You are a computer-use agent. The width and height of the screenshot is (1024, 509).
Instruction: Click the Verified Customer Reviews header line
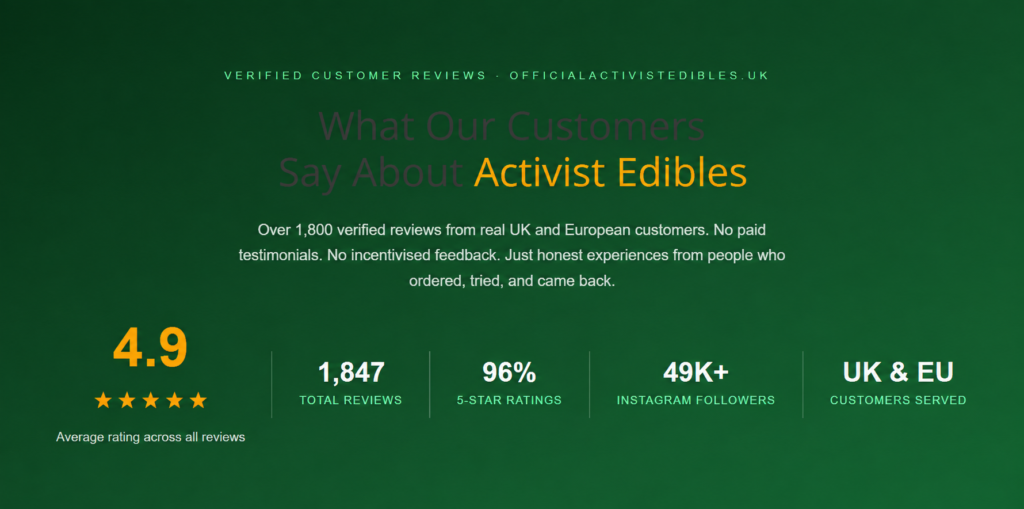click(x=497, y=76)
